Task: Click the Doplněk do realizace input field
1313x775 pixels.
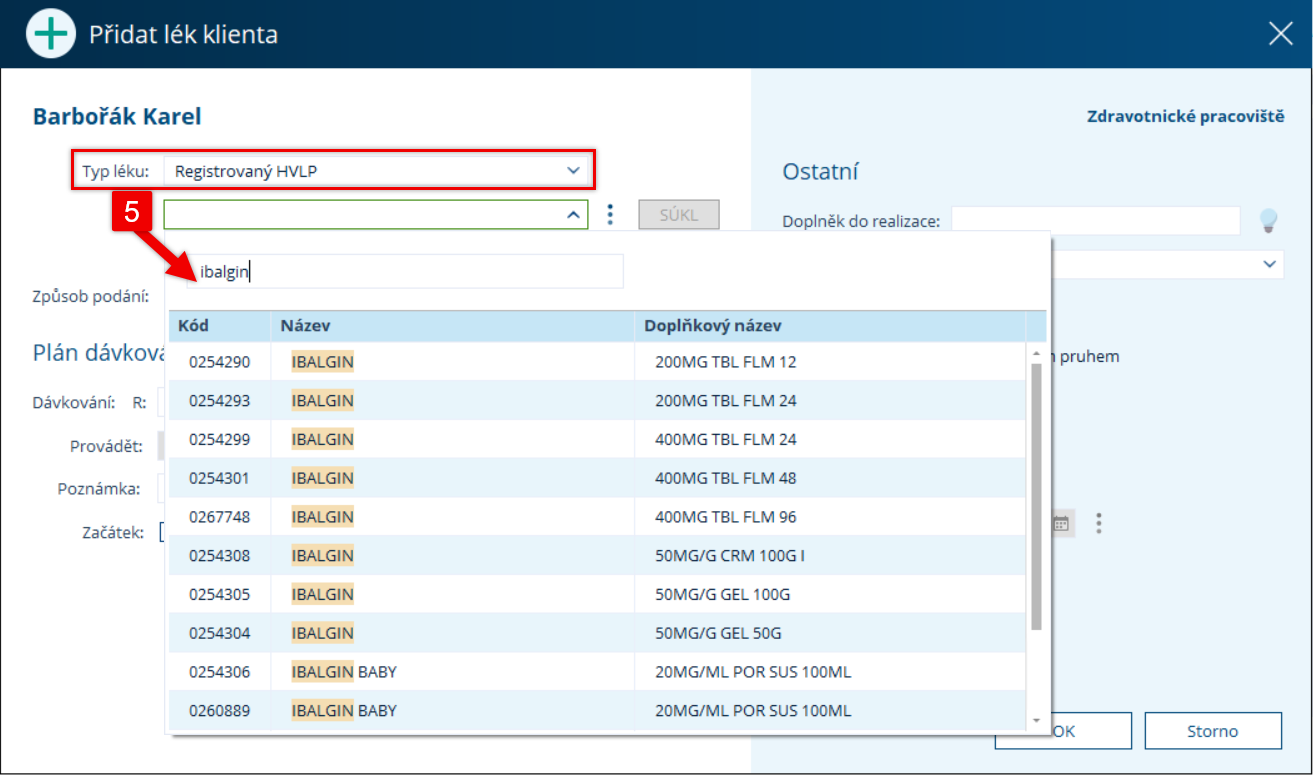Action: pos(1095,220)
